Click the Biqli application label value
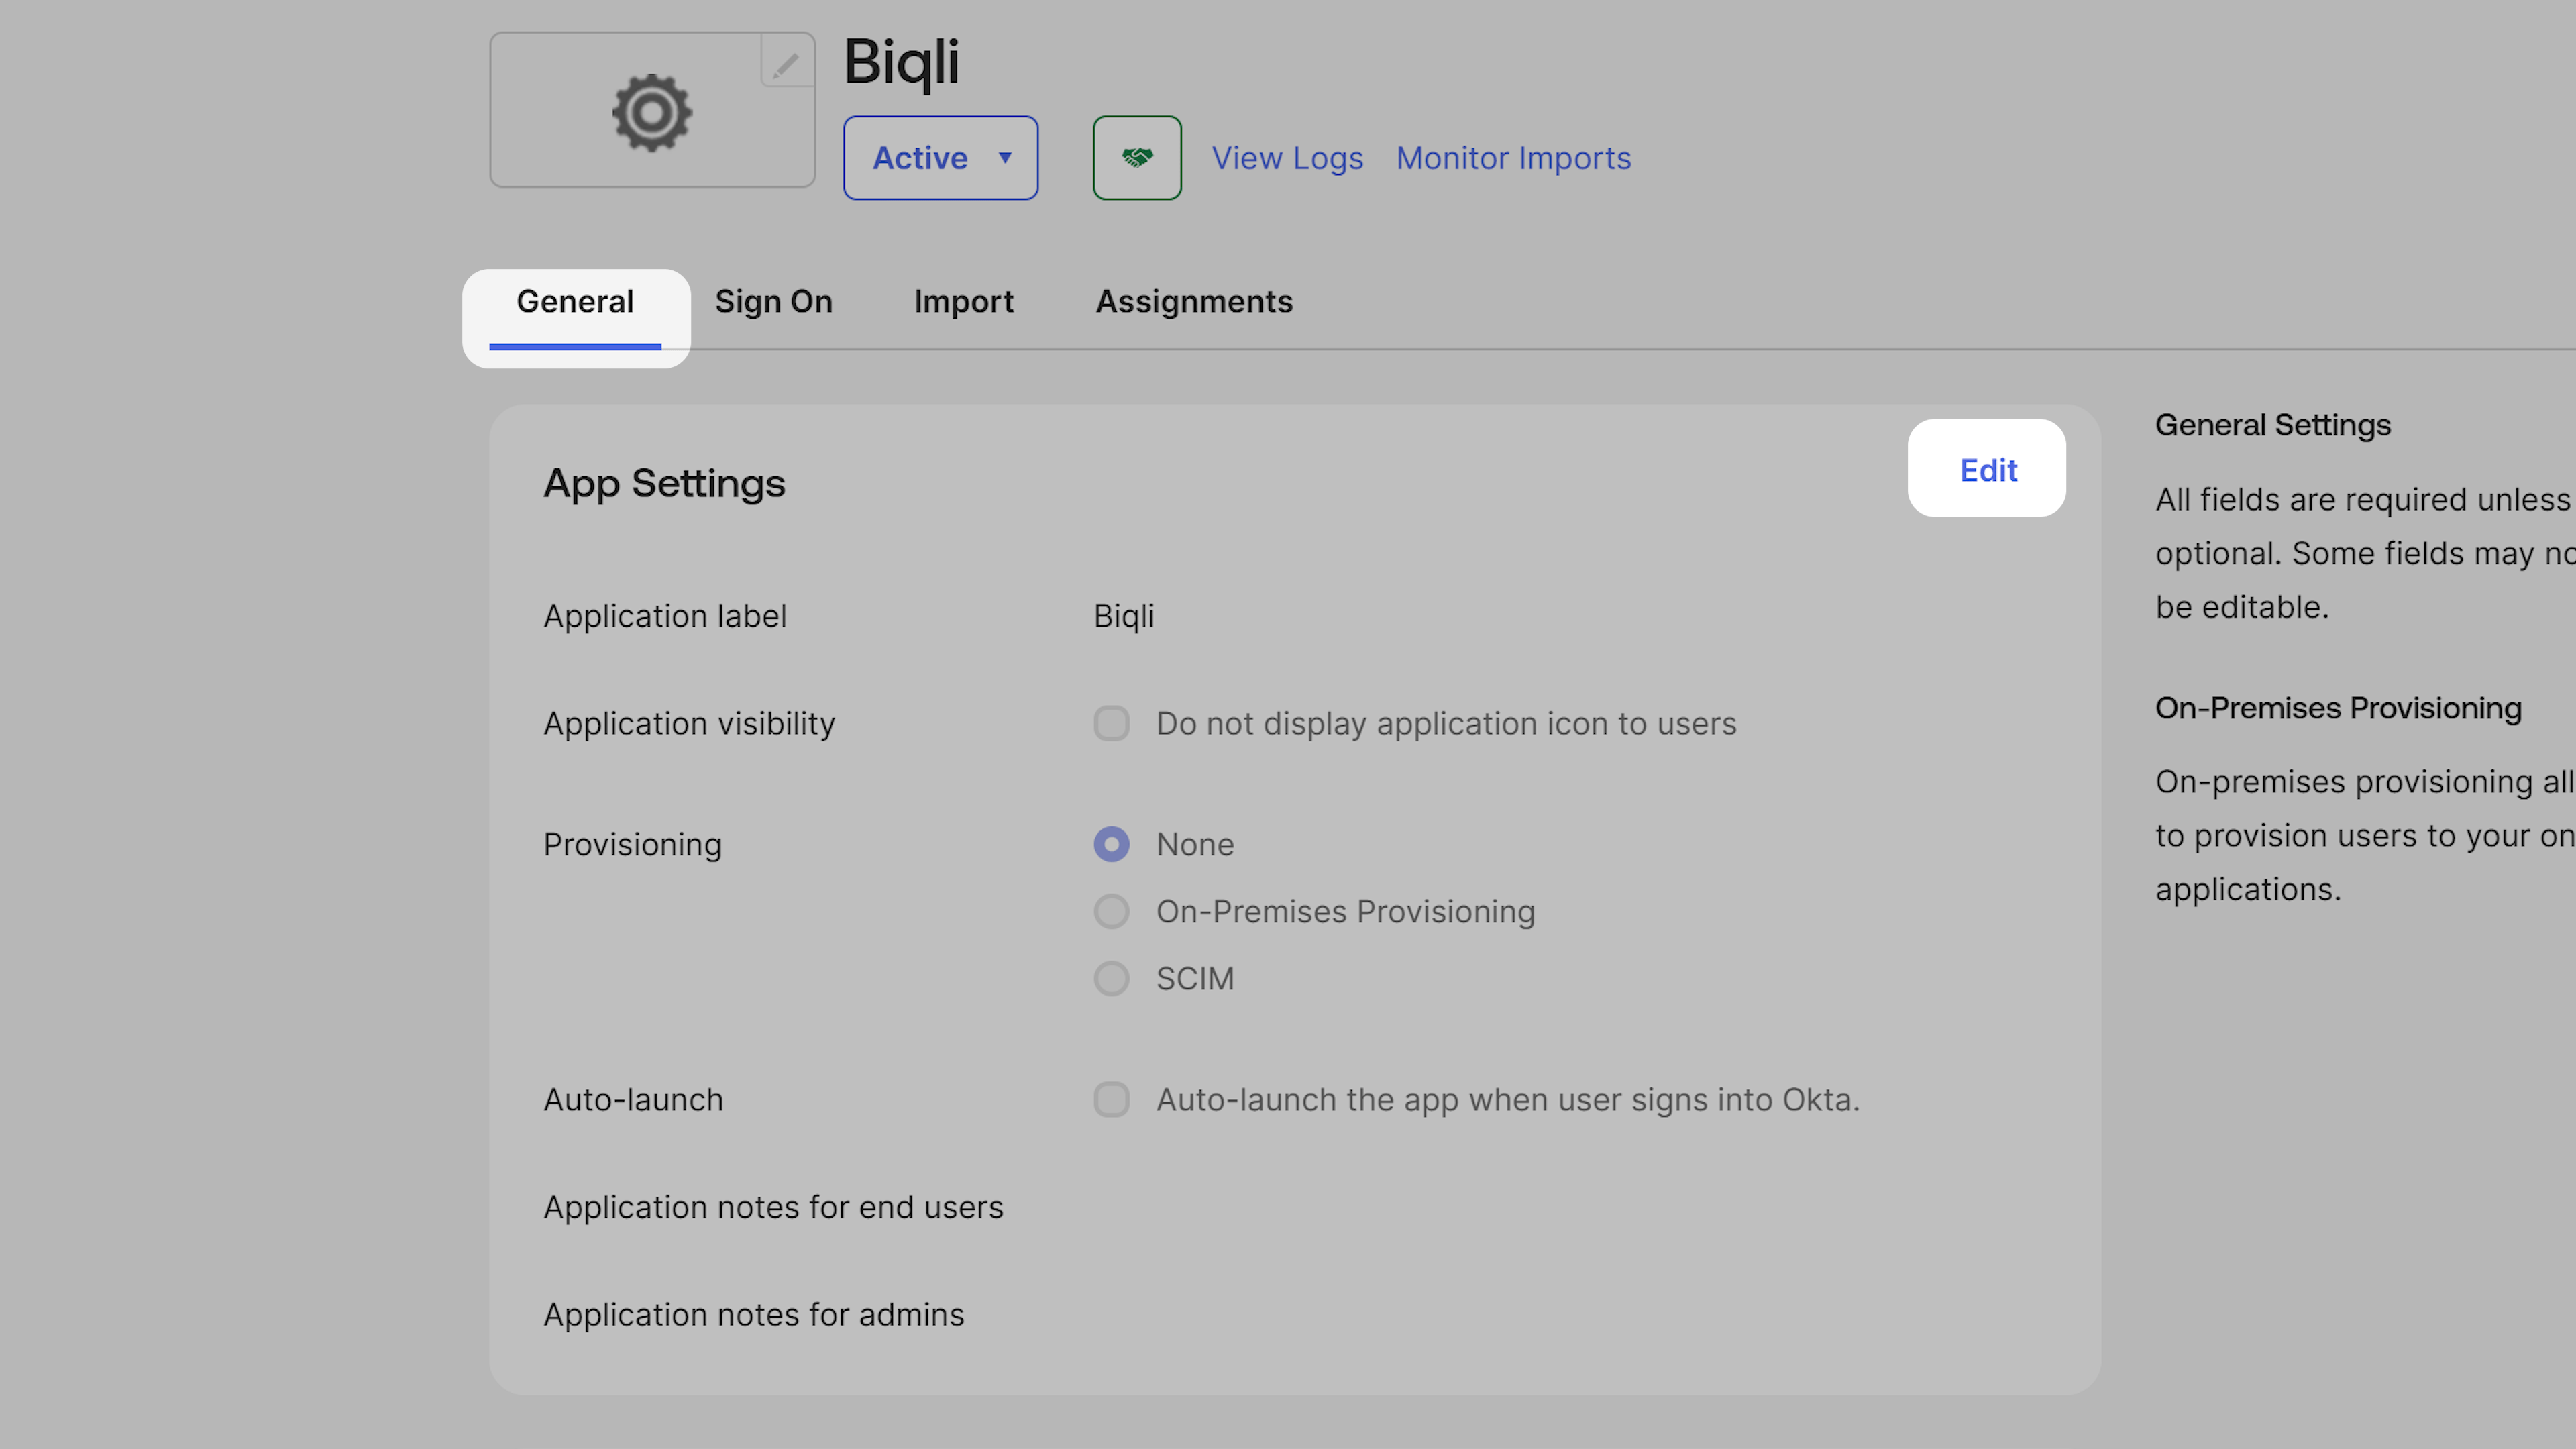2576x1449 pixels. (1124, 616)
